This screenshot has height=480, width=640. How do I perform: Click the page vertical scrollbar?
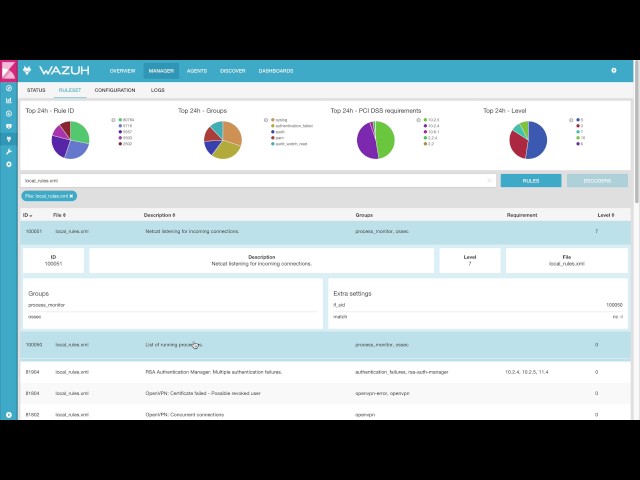pos(637,131)
